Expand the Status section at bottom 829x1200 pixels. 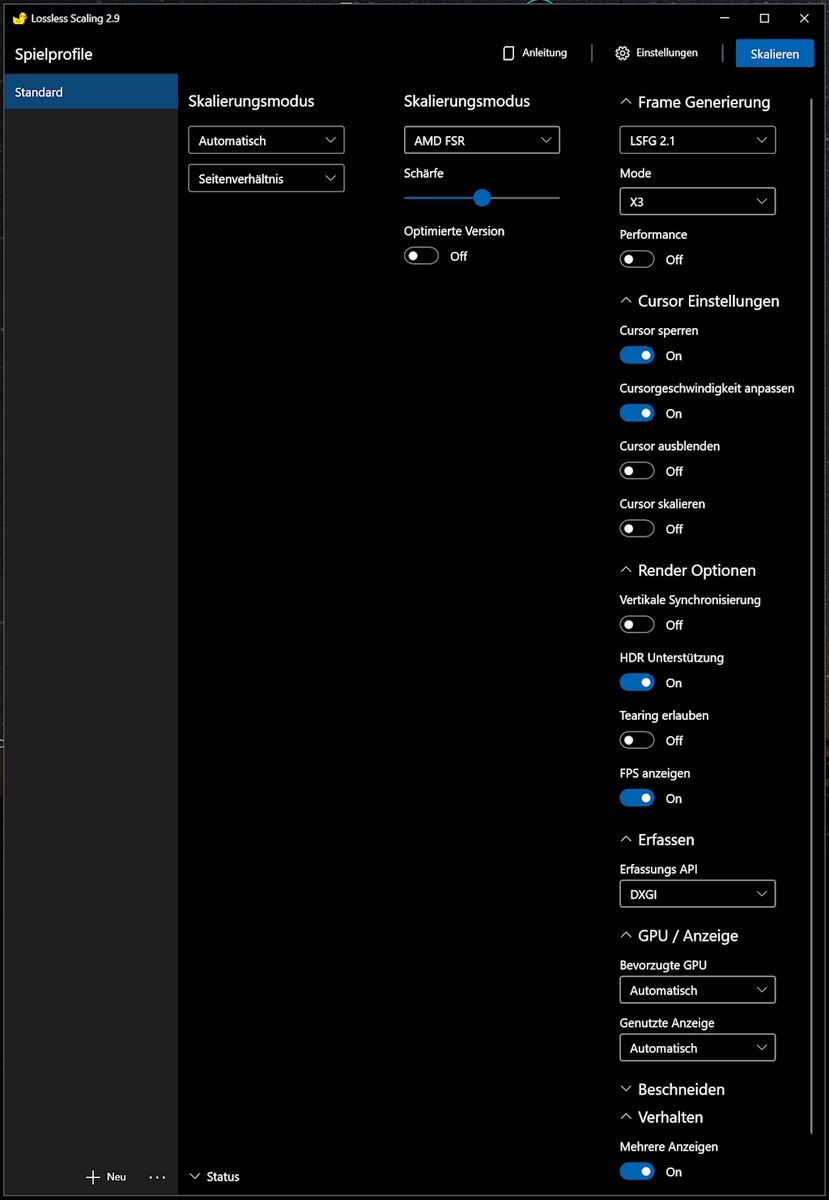pos(214,1177)
